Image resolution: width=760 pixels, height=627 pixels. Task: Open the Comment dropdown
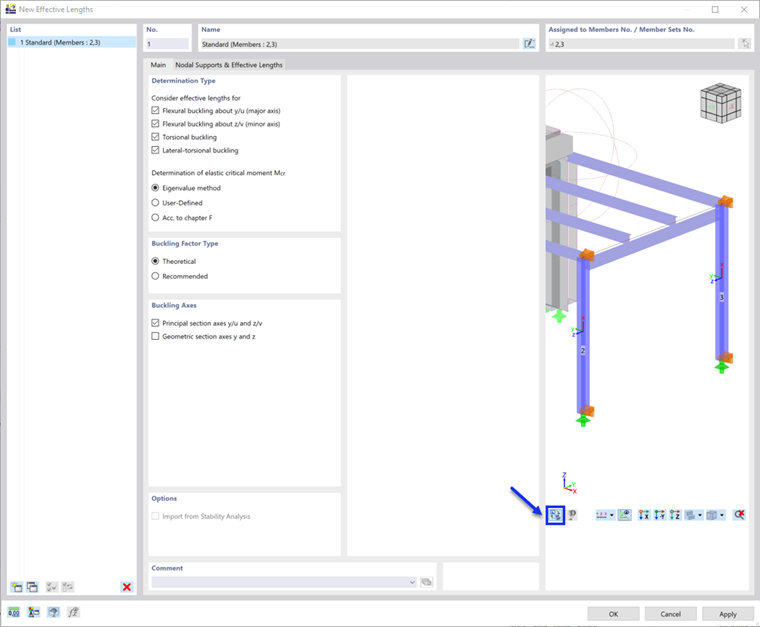coord(412,582)
